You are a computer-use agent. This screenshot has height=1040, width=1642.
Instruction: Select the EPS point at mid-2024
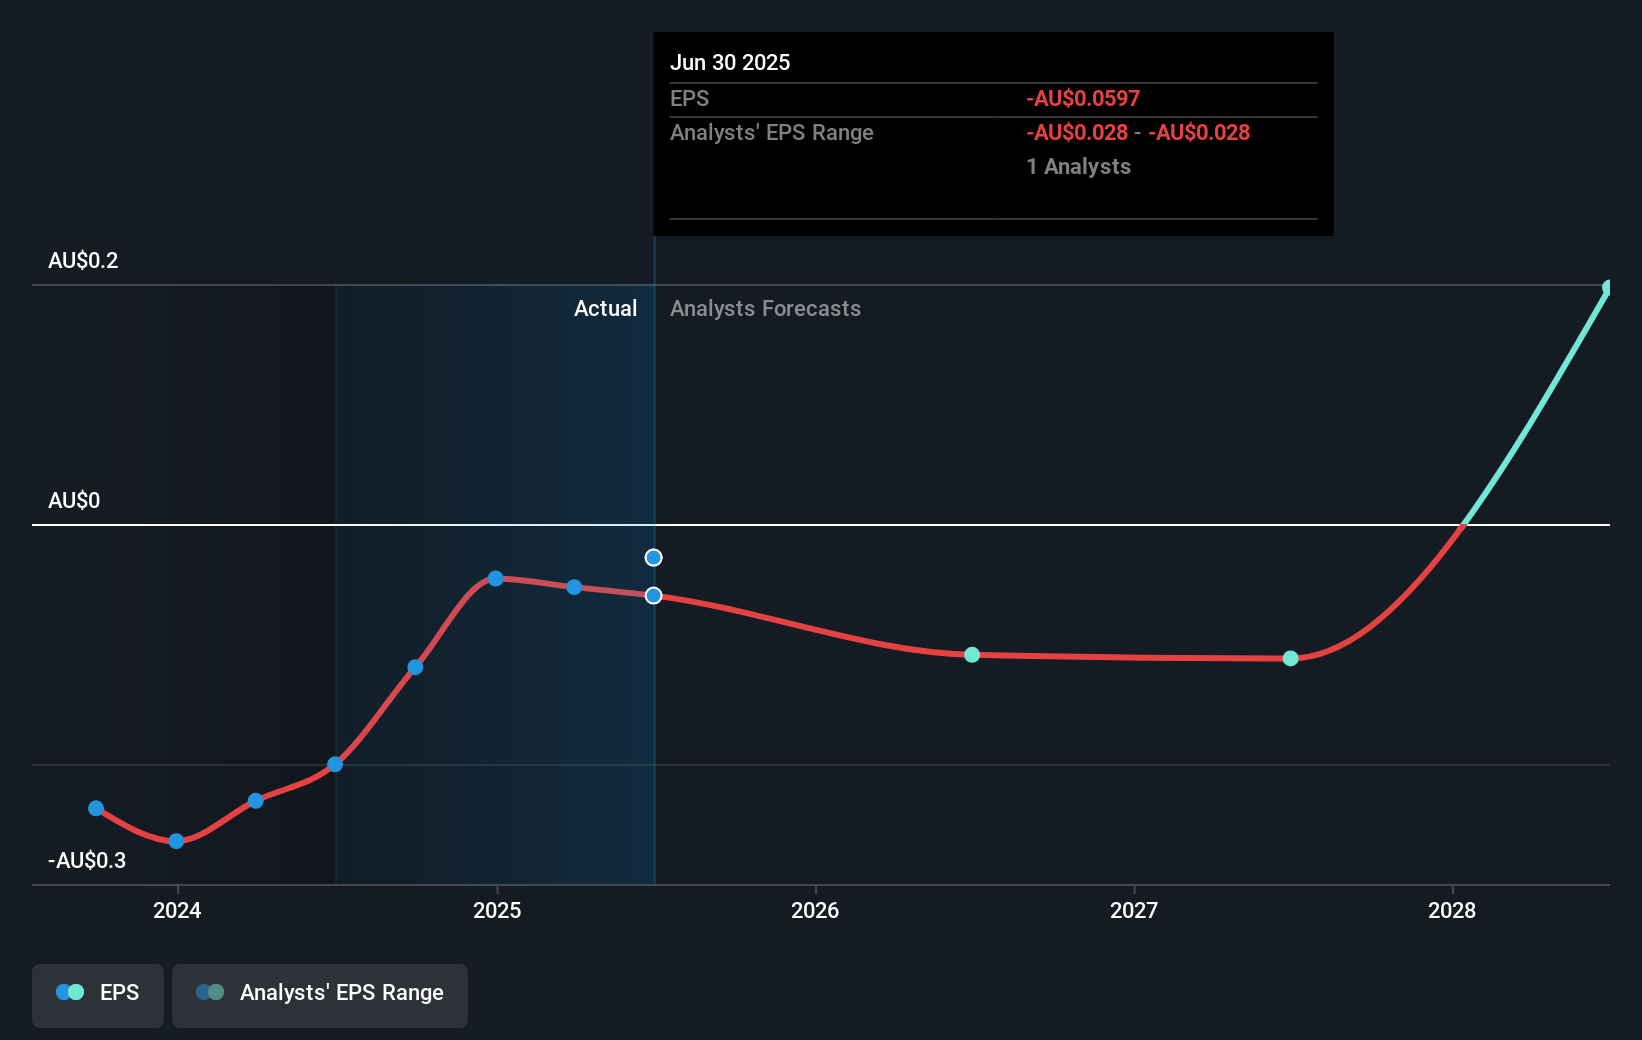pos(335,765)
